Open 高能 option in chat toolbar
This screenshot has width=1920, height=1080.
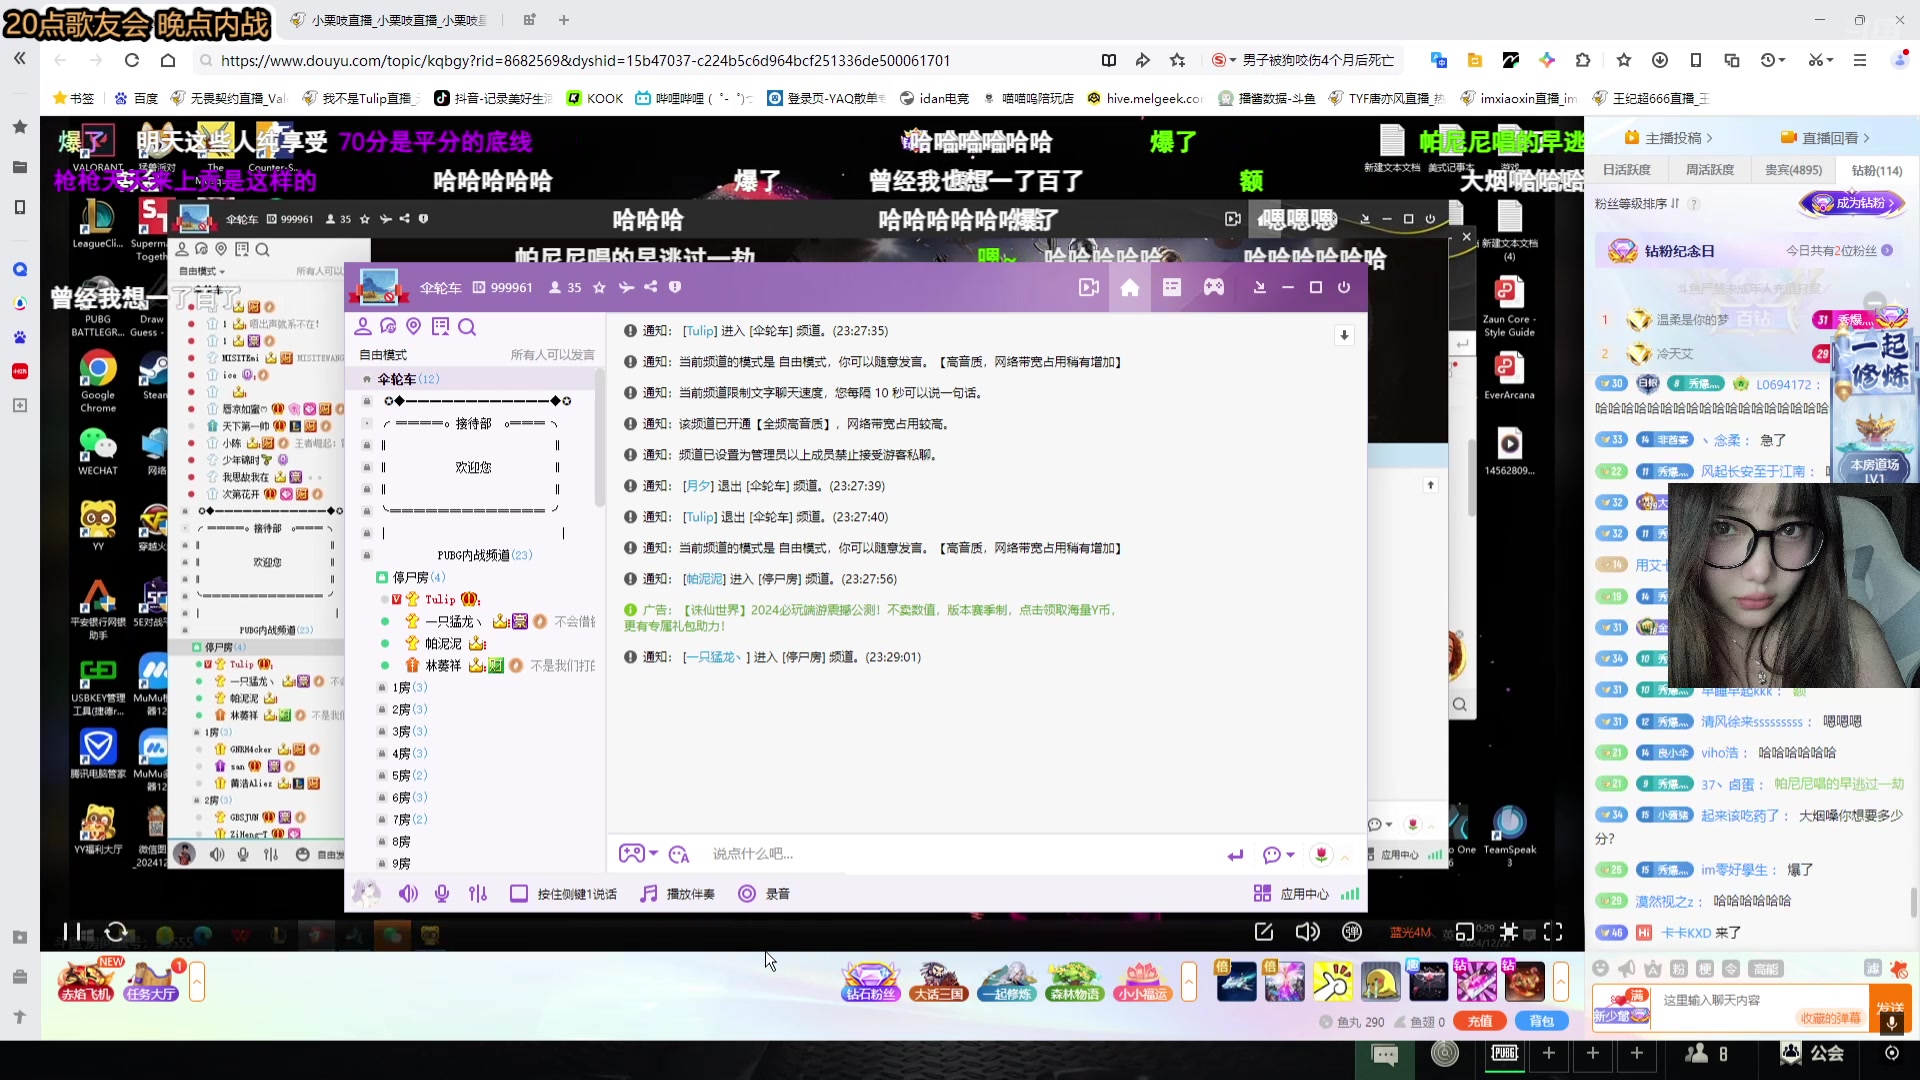(1766, 969)
